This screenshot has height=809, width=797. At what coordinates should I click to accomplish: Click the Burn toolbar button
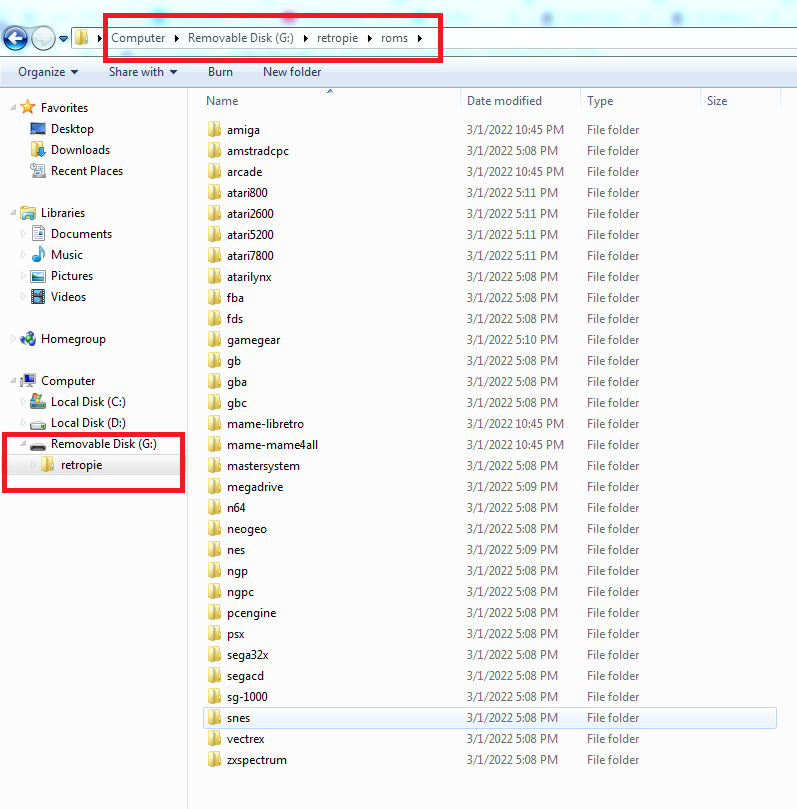(x=220, y=72)
